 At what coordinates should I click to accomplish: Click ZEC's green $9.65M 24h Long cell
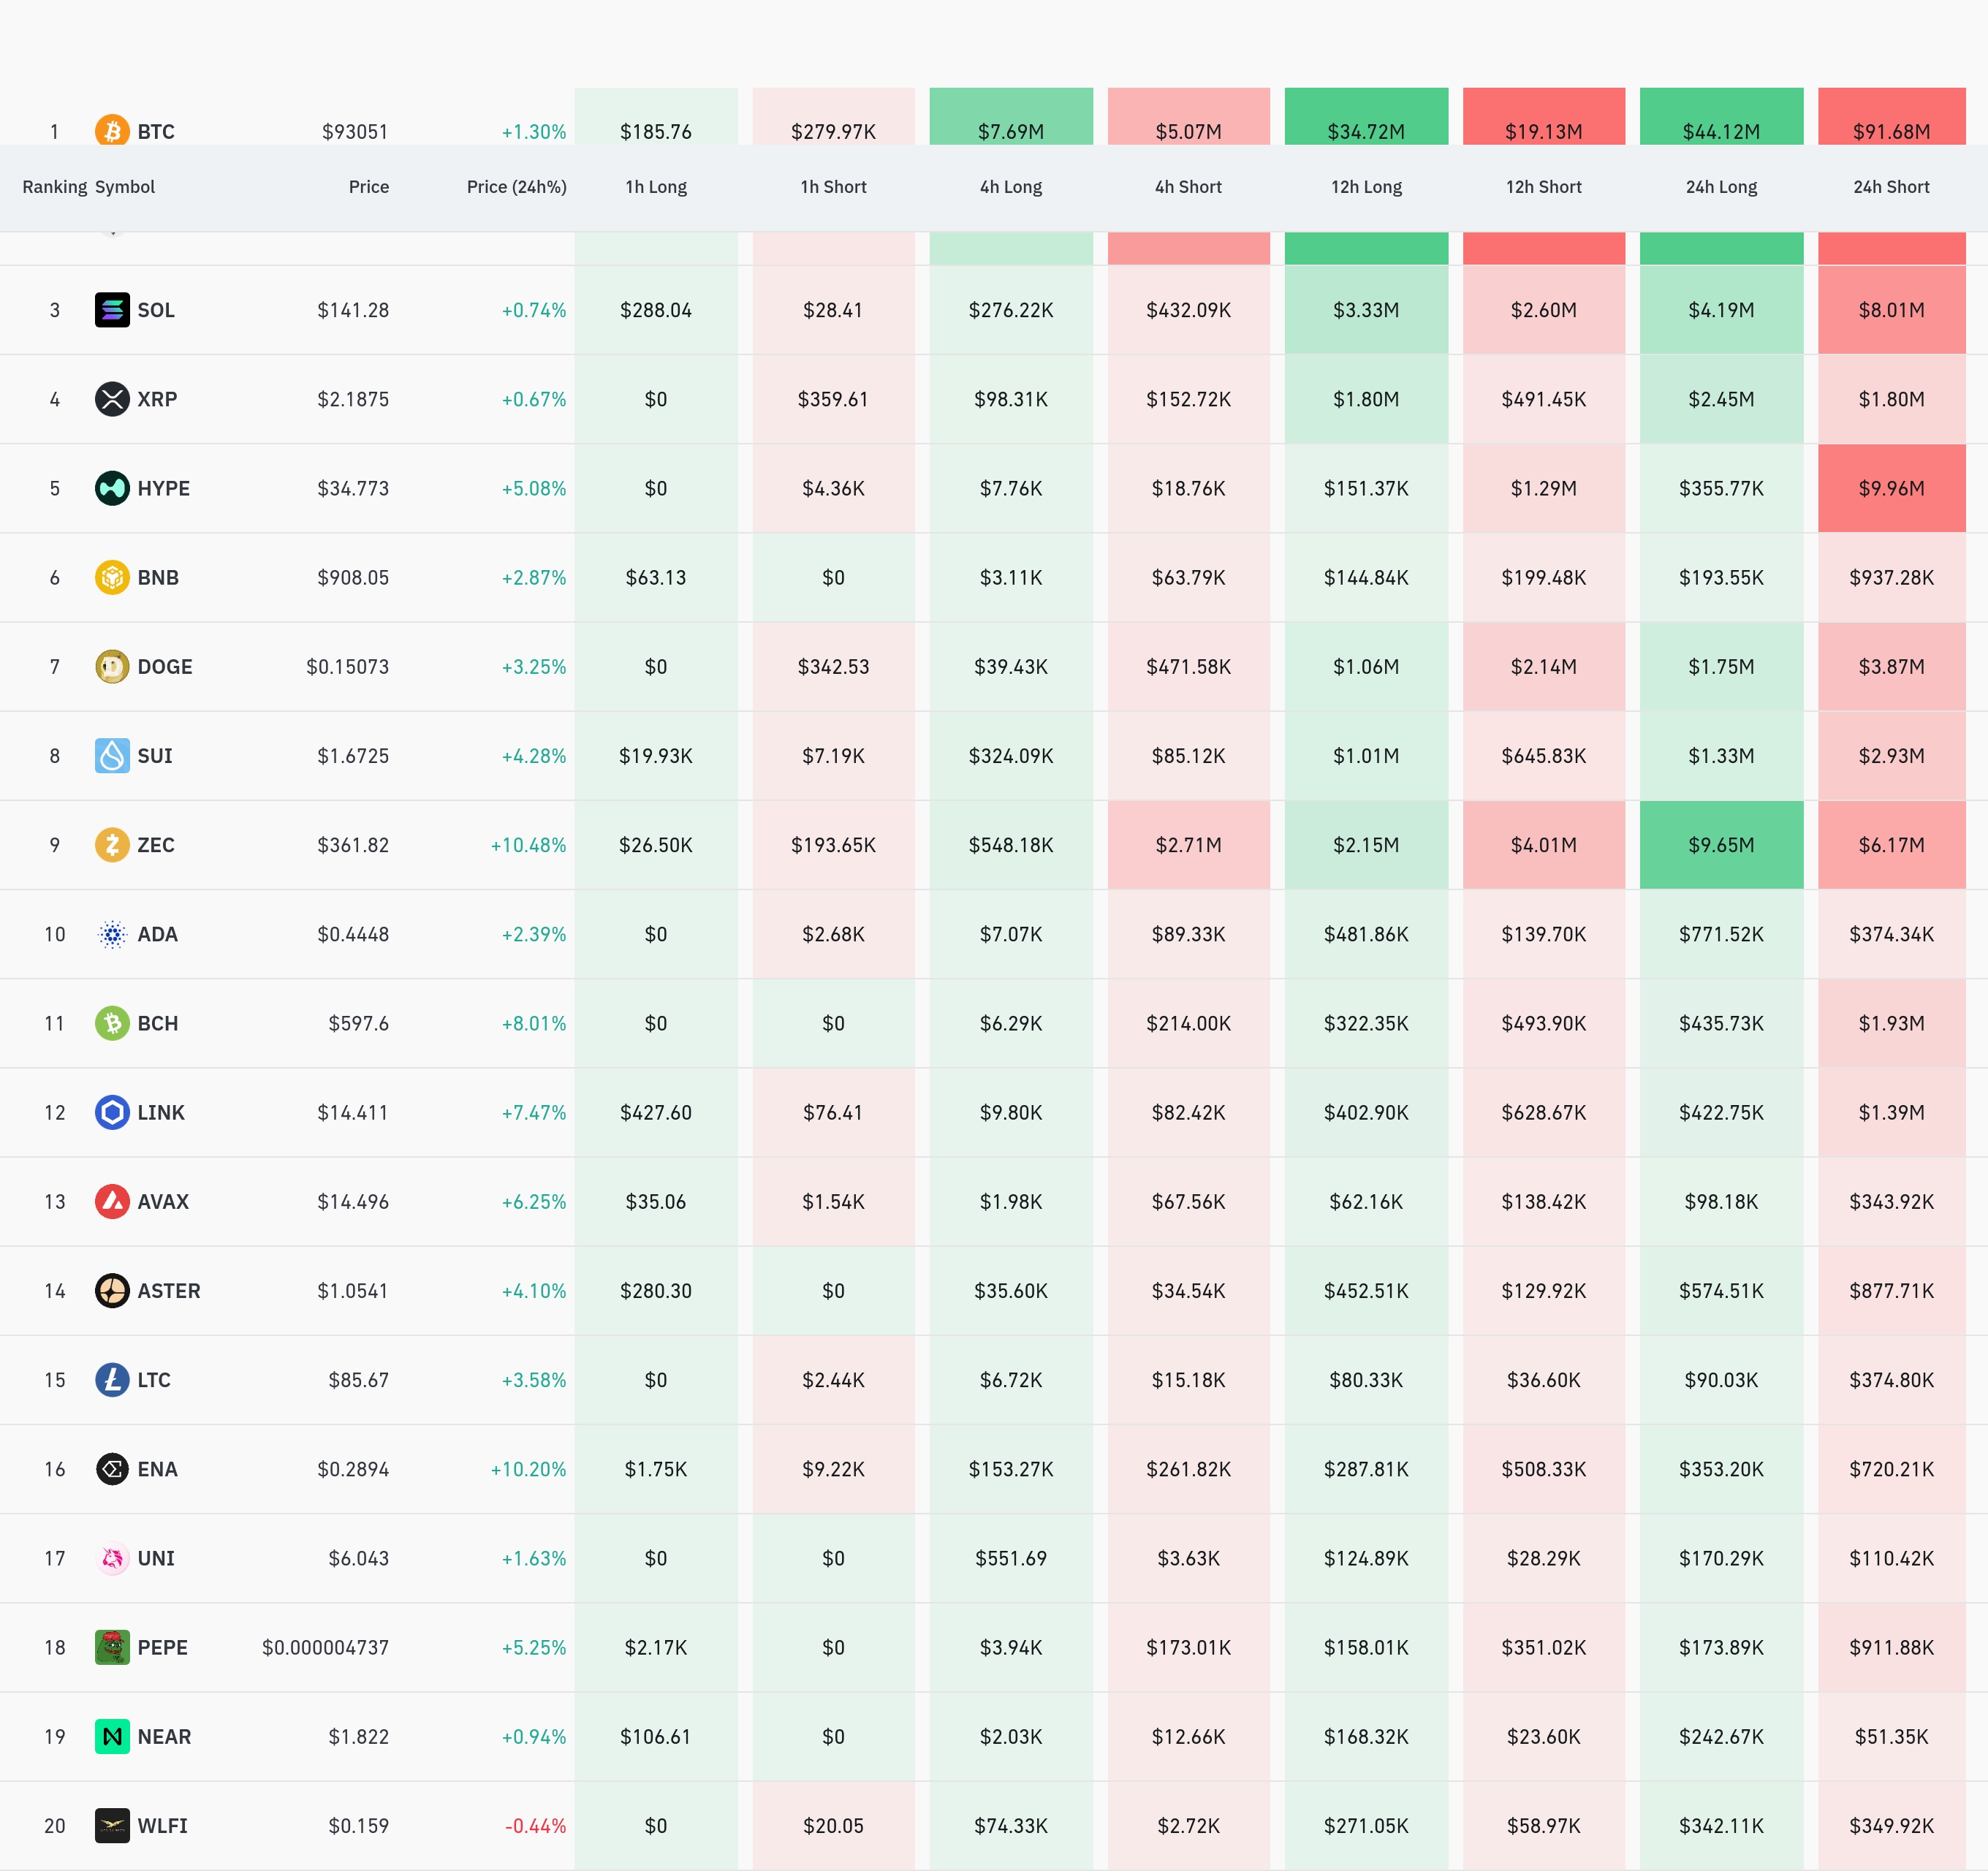(x=1720, y=845)
